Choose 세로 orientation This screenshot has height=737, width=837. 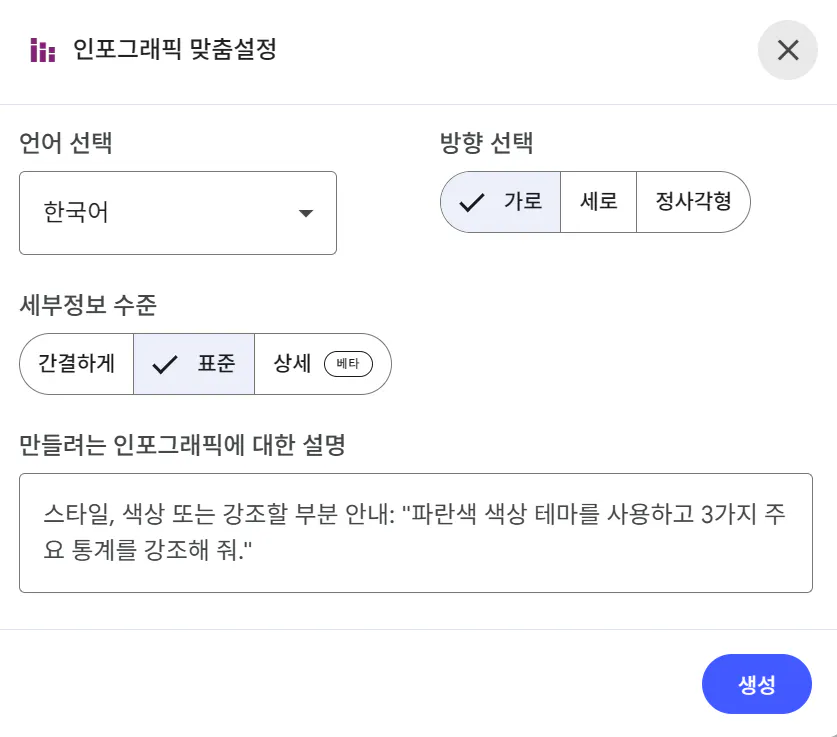click(x=598, y=201)
